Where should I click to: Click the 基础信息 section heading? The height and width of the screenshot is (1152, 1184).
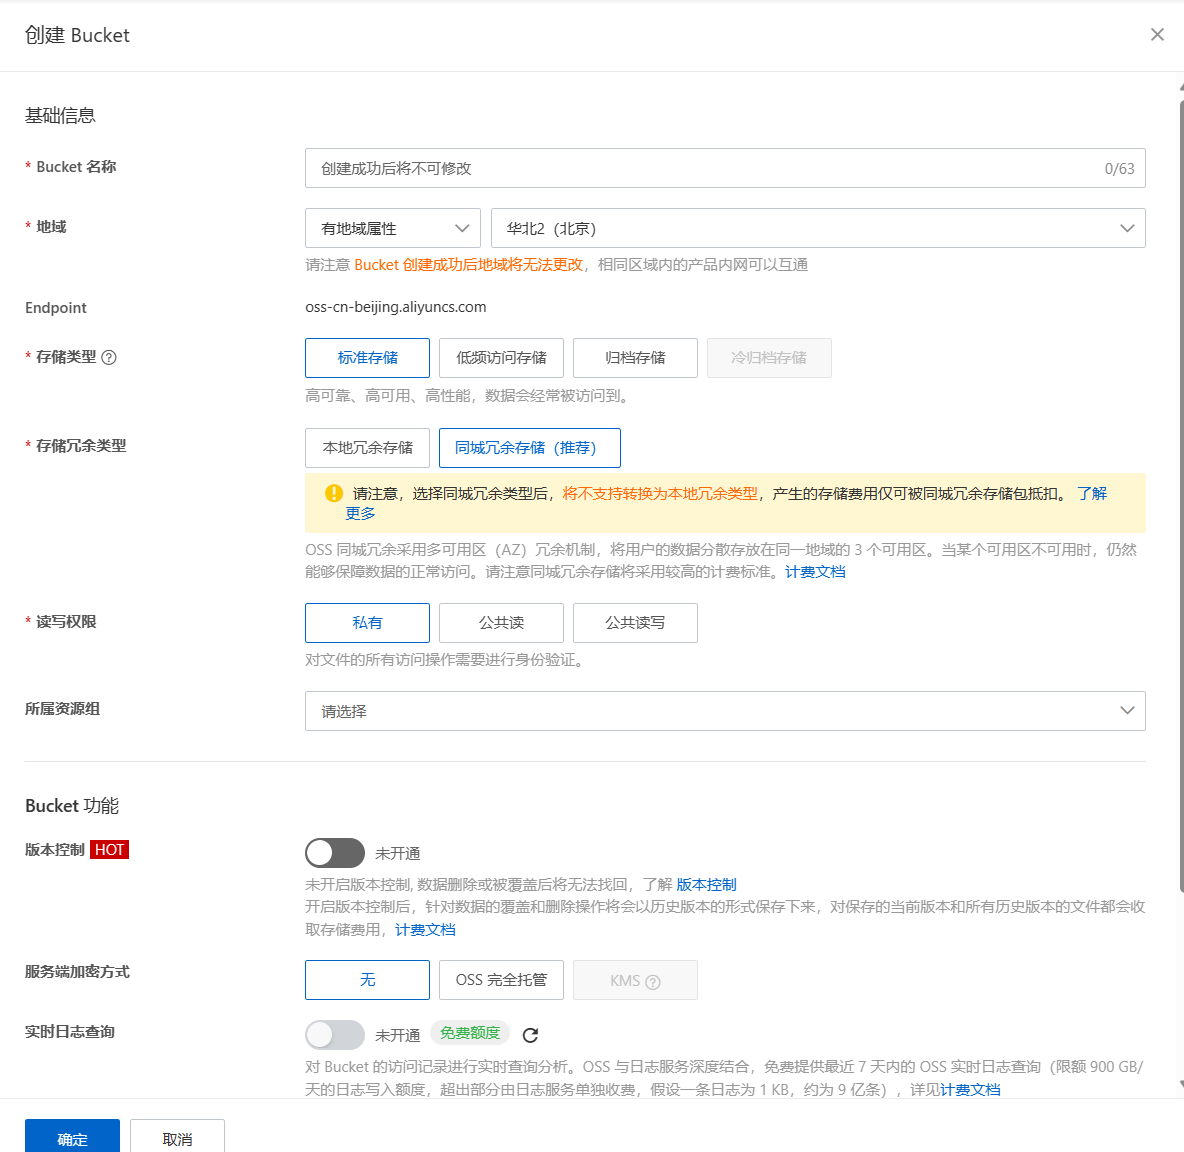point(60,116)
